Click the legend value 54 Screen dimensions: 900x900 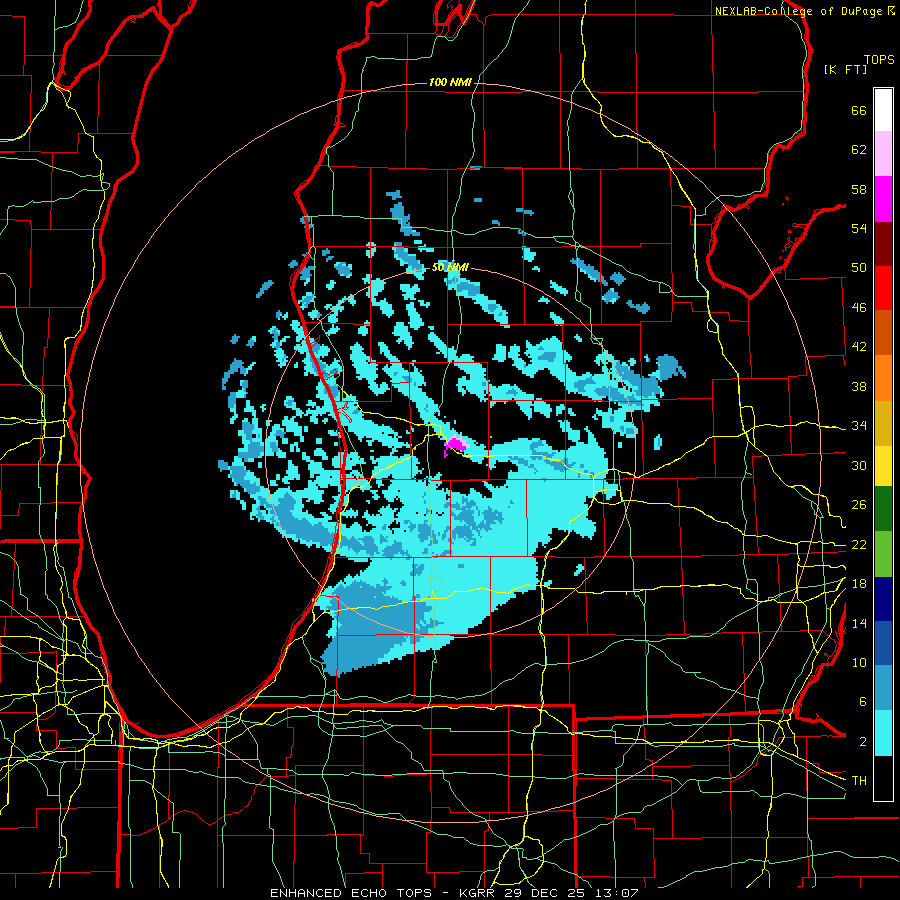(x=859, y=228)
